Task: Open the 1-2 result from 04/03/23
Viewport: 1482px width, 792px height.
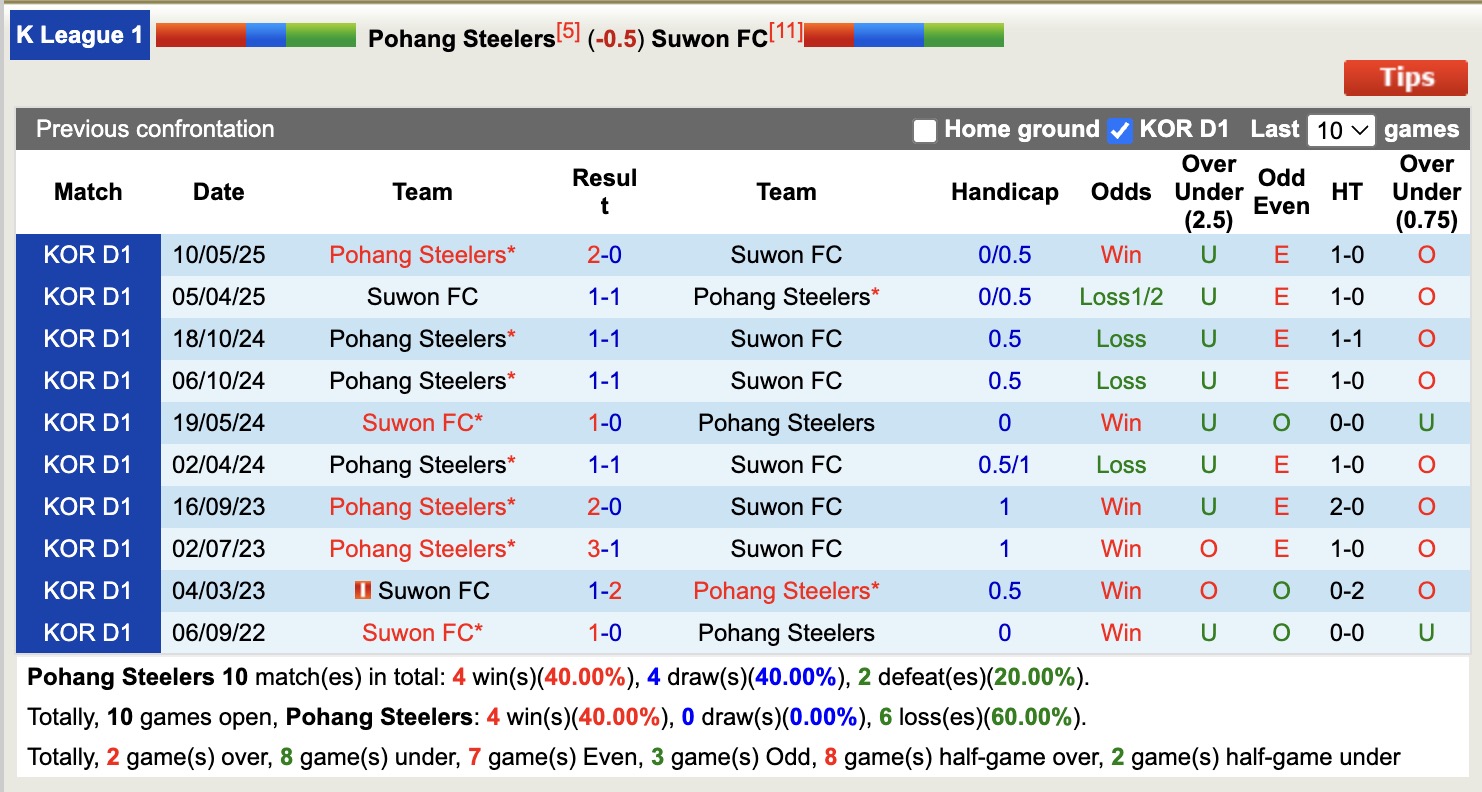Action: point(604,591)
